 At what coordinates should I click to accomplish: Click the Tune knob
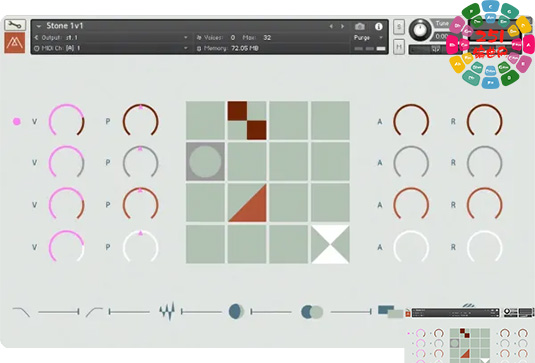420,29
